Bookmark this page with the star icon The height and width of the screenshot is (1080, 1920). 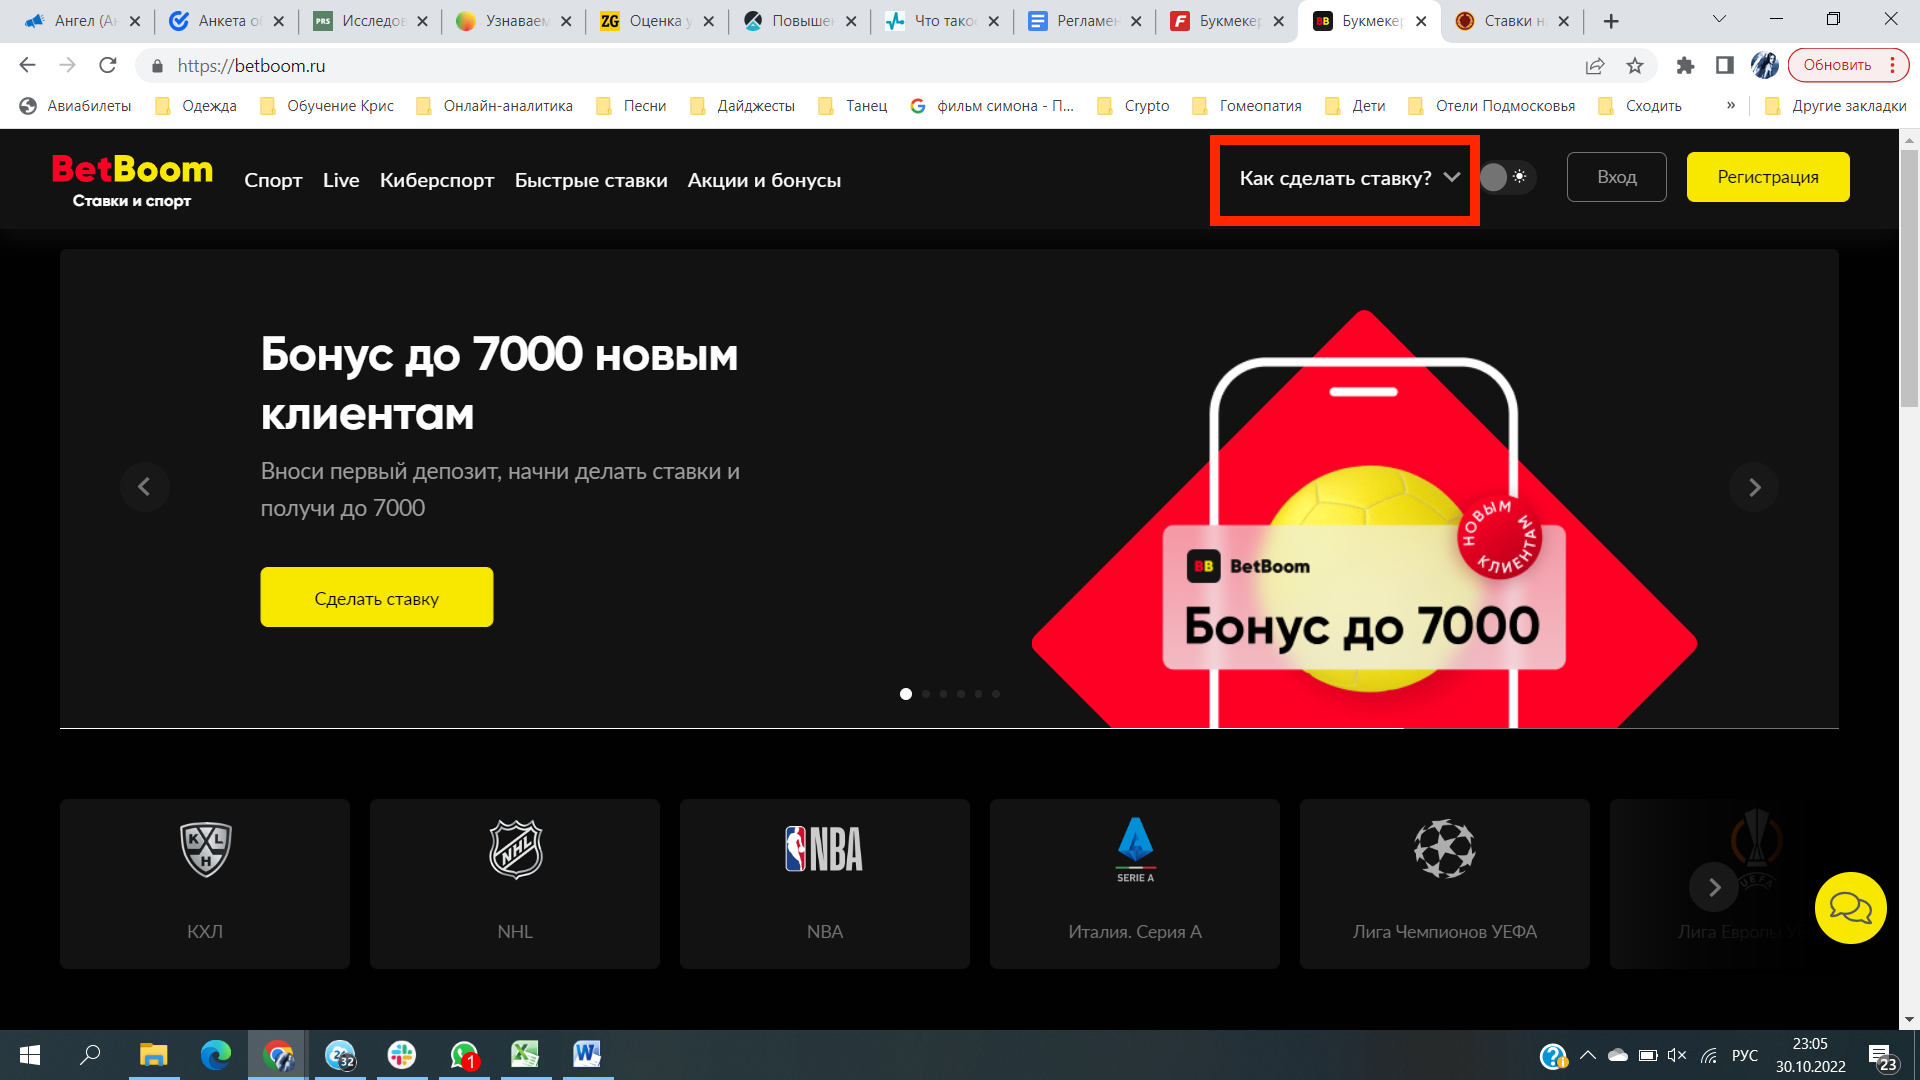(1635, 65)
